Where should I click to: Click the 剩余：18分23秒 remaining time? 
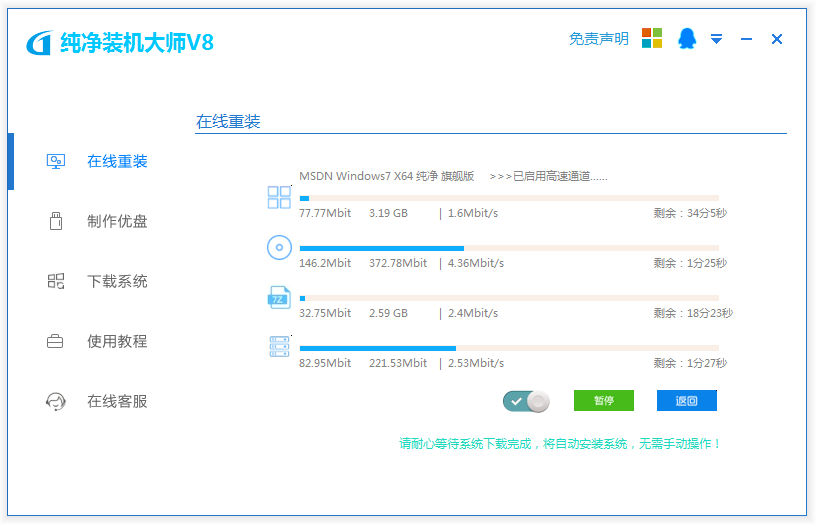click(693, 313)
